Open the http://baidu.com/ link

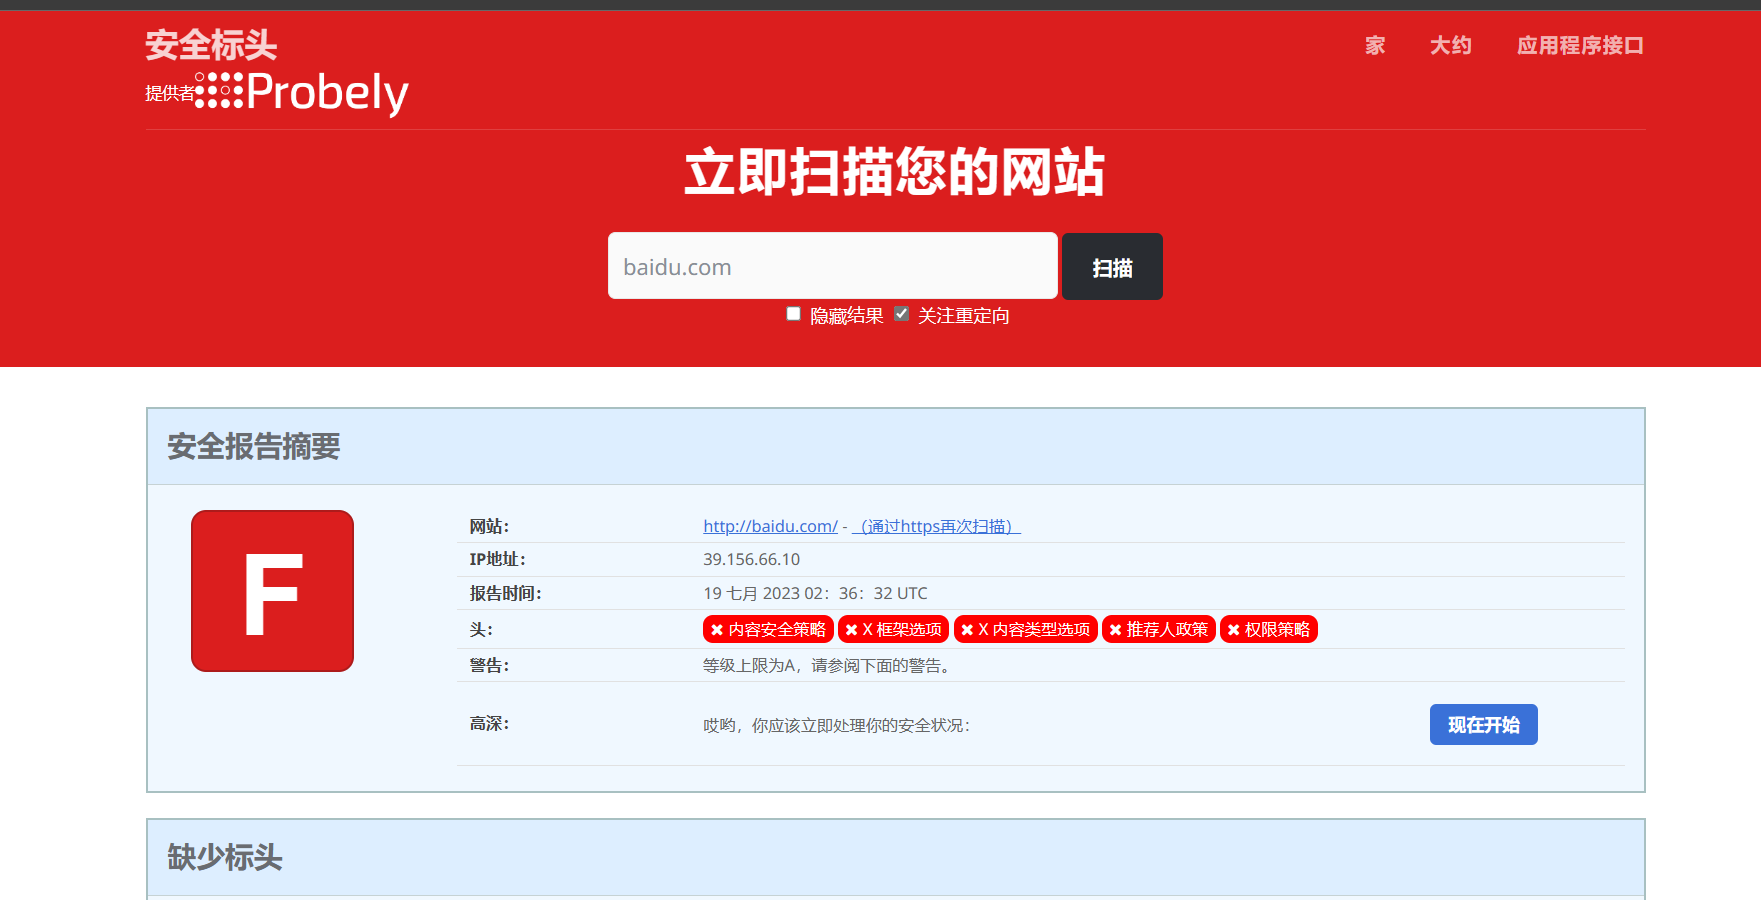click(770, 526)
